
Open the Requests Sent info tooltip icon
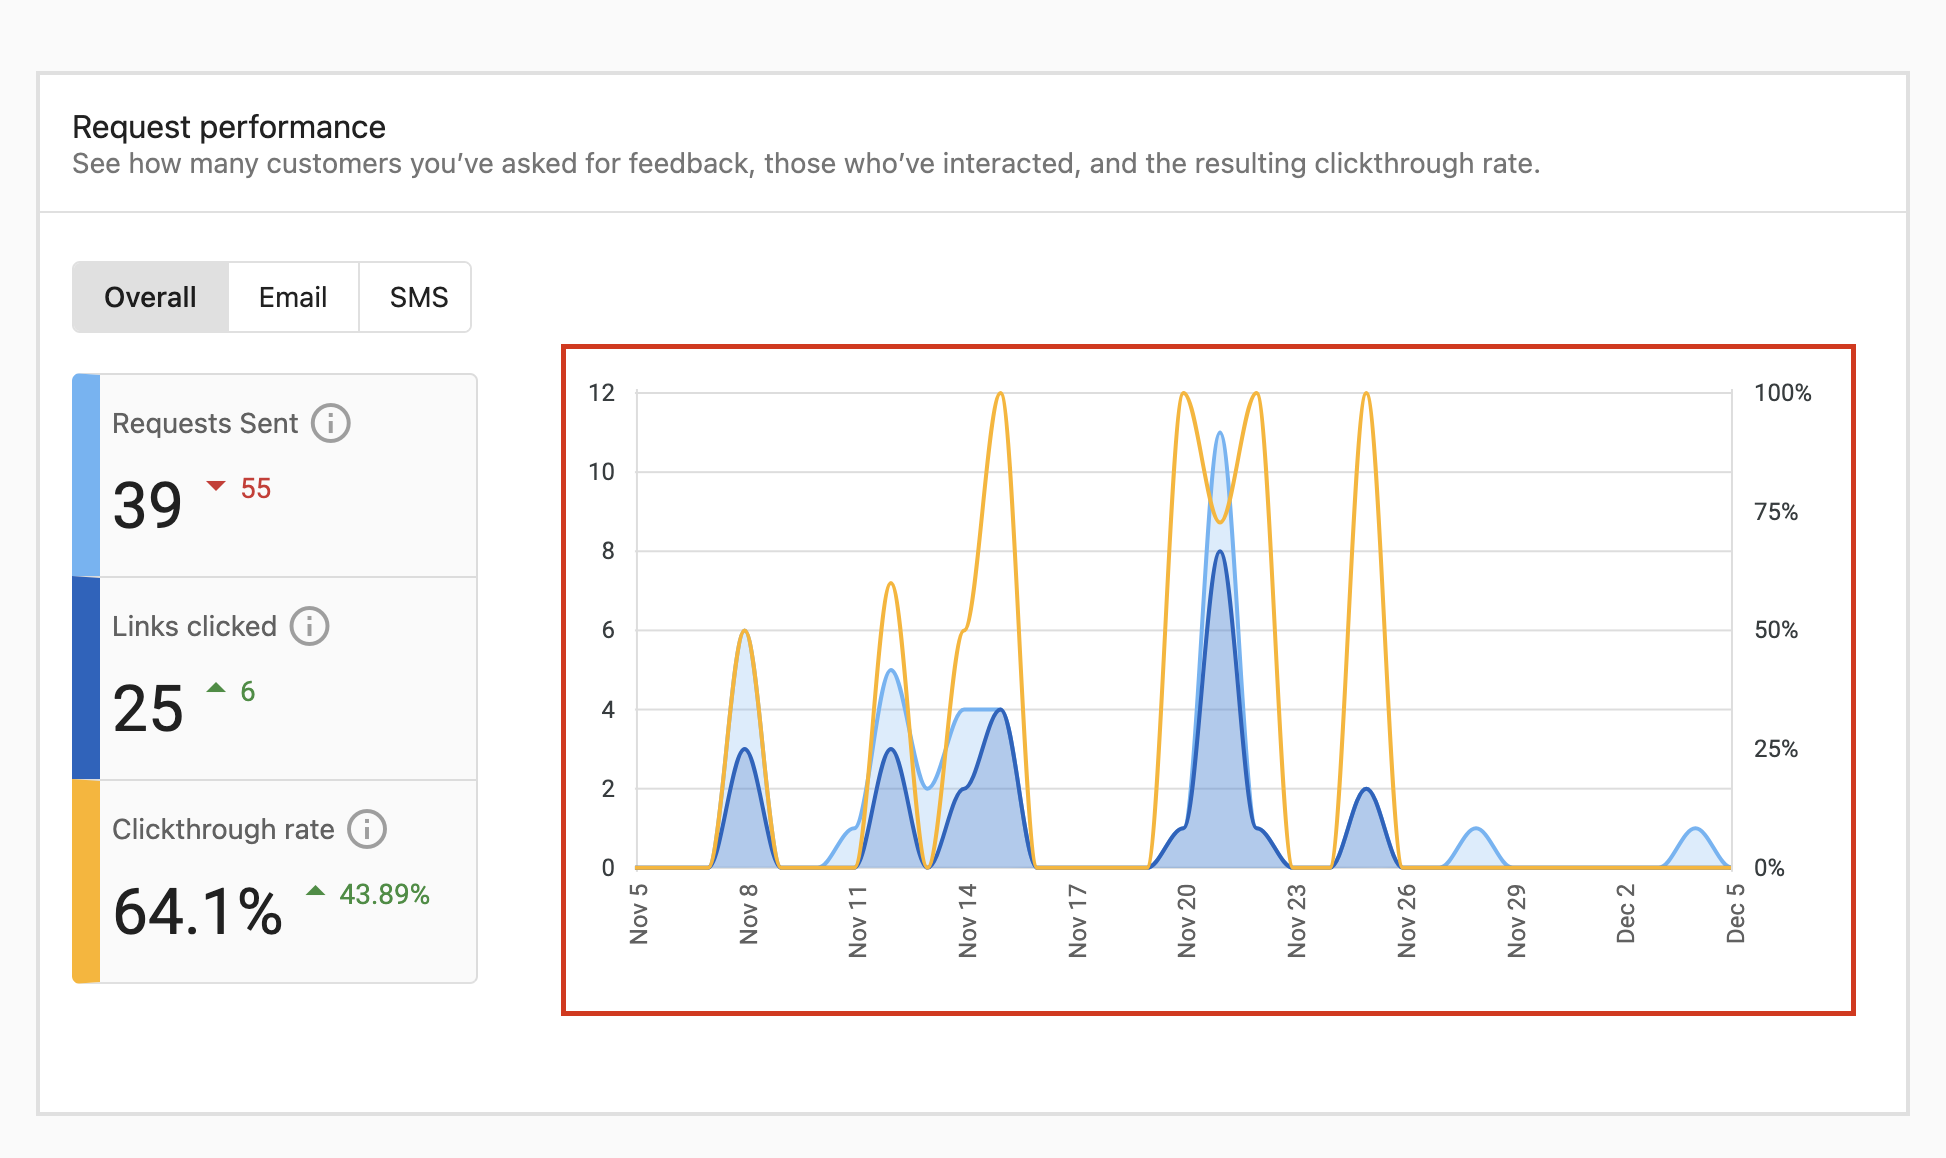click(x=333, y=423)
